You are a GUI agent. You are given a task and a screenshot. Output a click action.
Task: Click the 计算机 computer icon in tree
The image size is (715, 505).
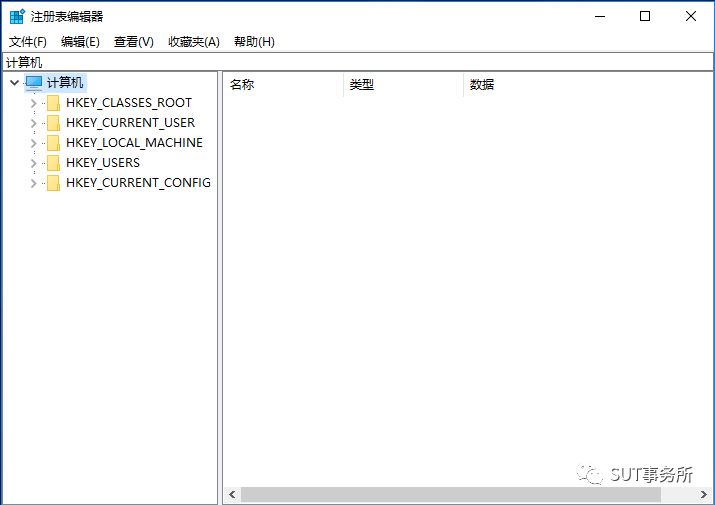click(34, 83)
